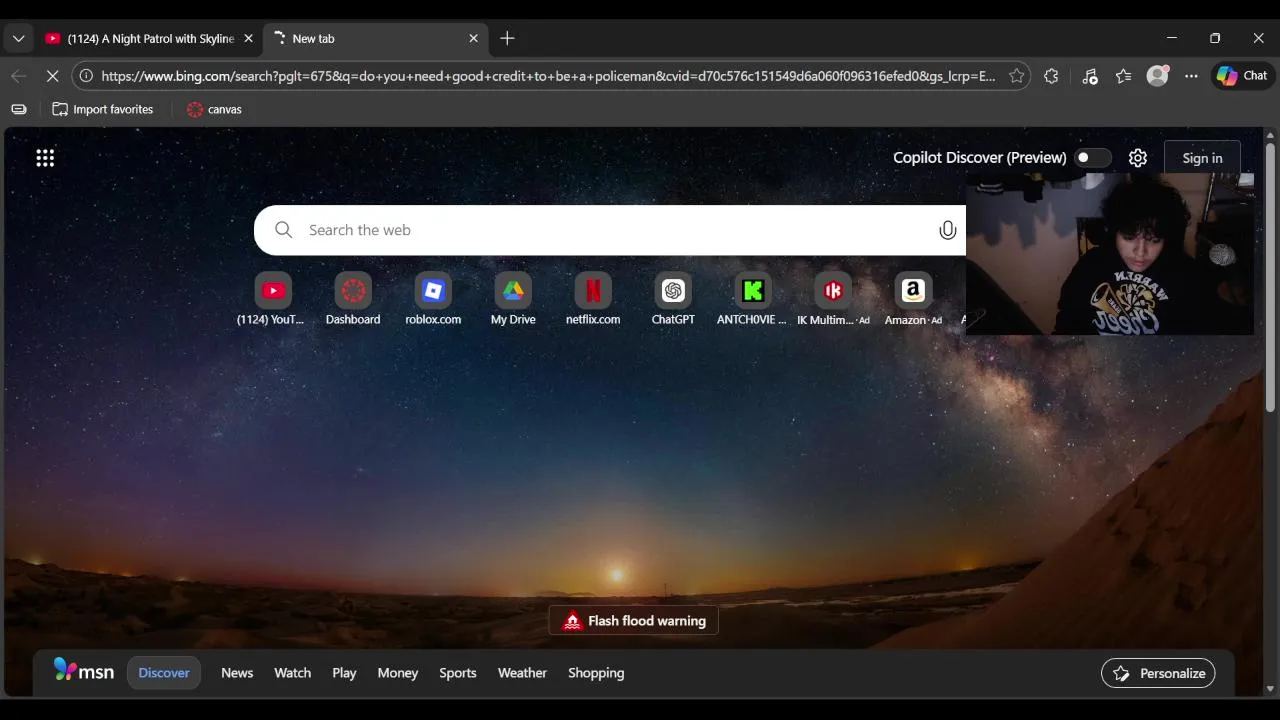Open Settings and more ellipsis menu
Screen dimensions: 1280x720
coord(1191,76)
